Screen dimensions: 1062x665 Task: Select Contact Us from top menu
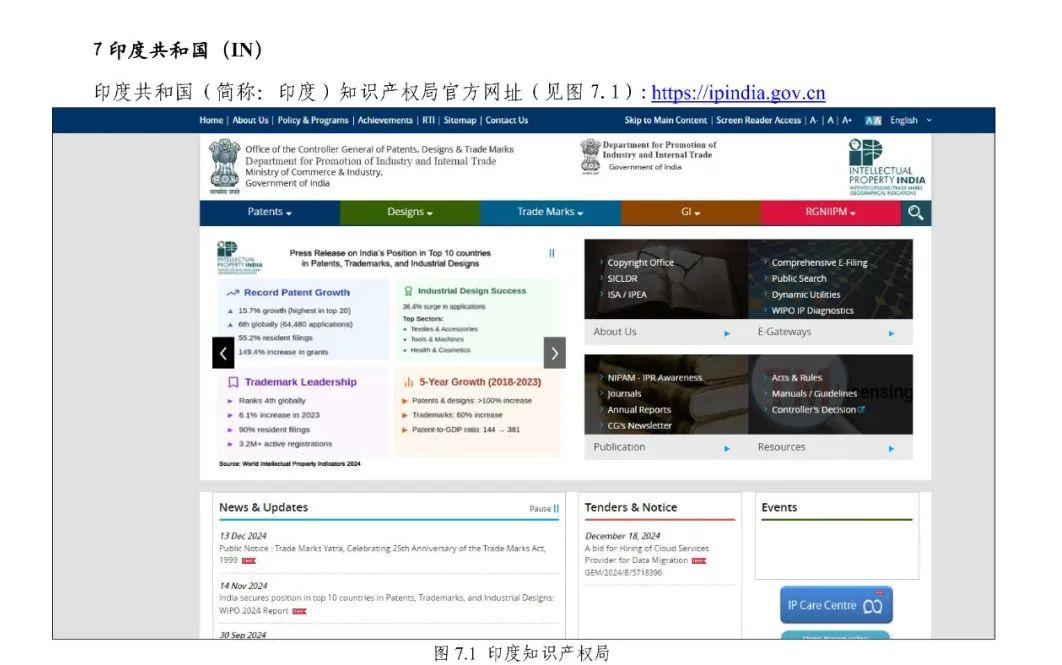(506, 120)
